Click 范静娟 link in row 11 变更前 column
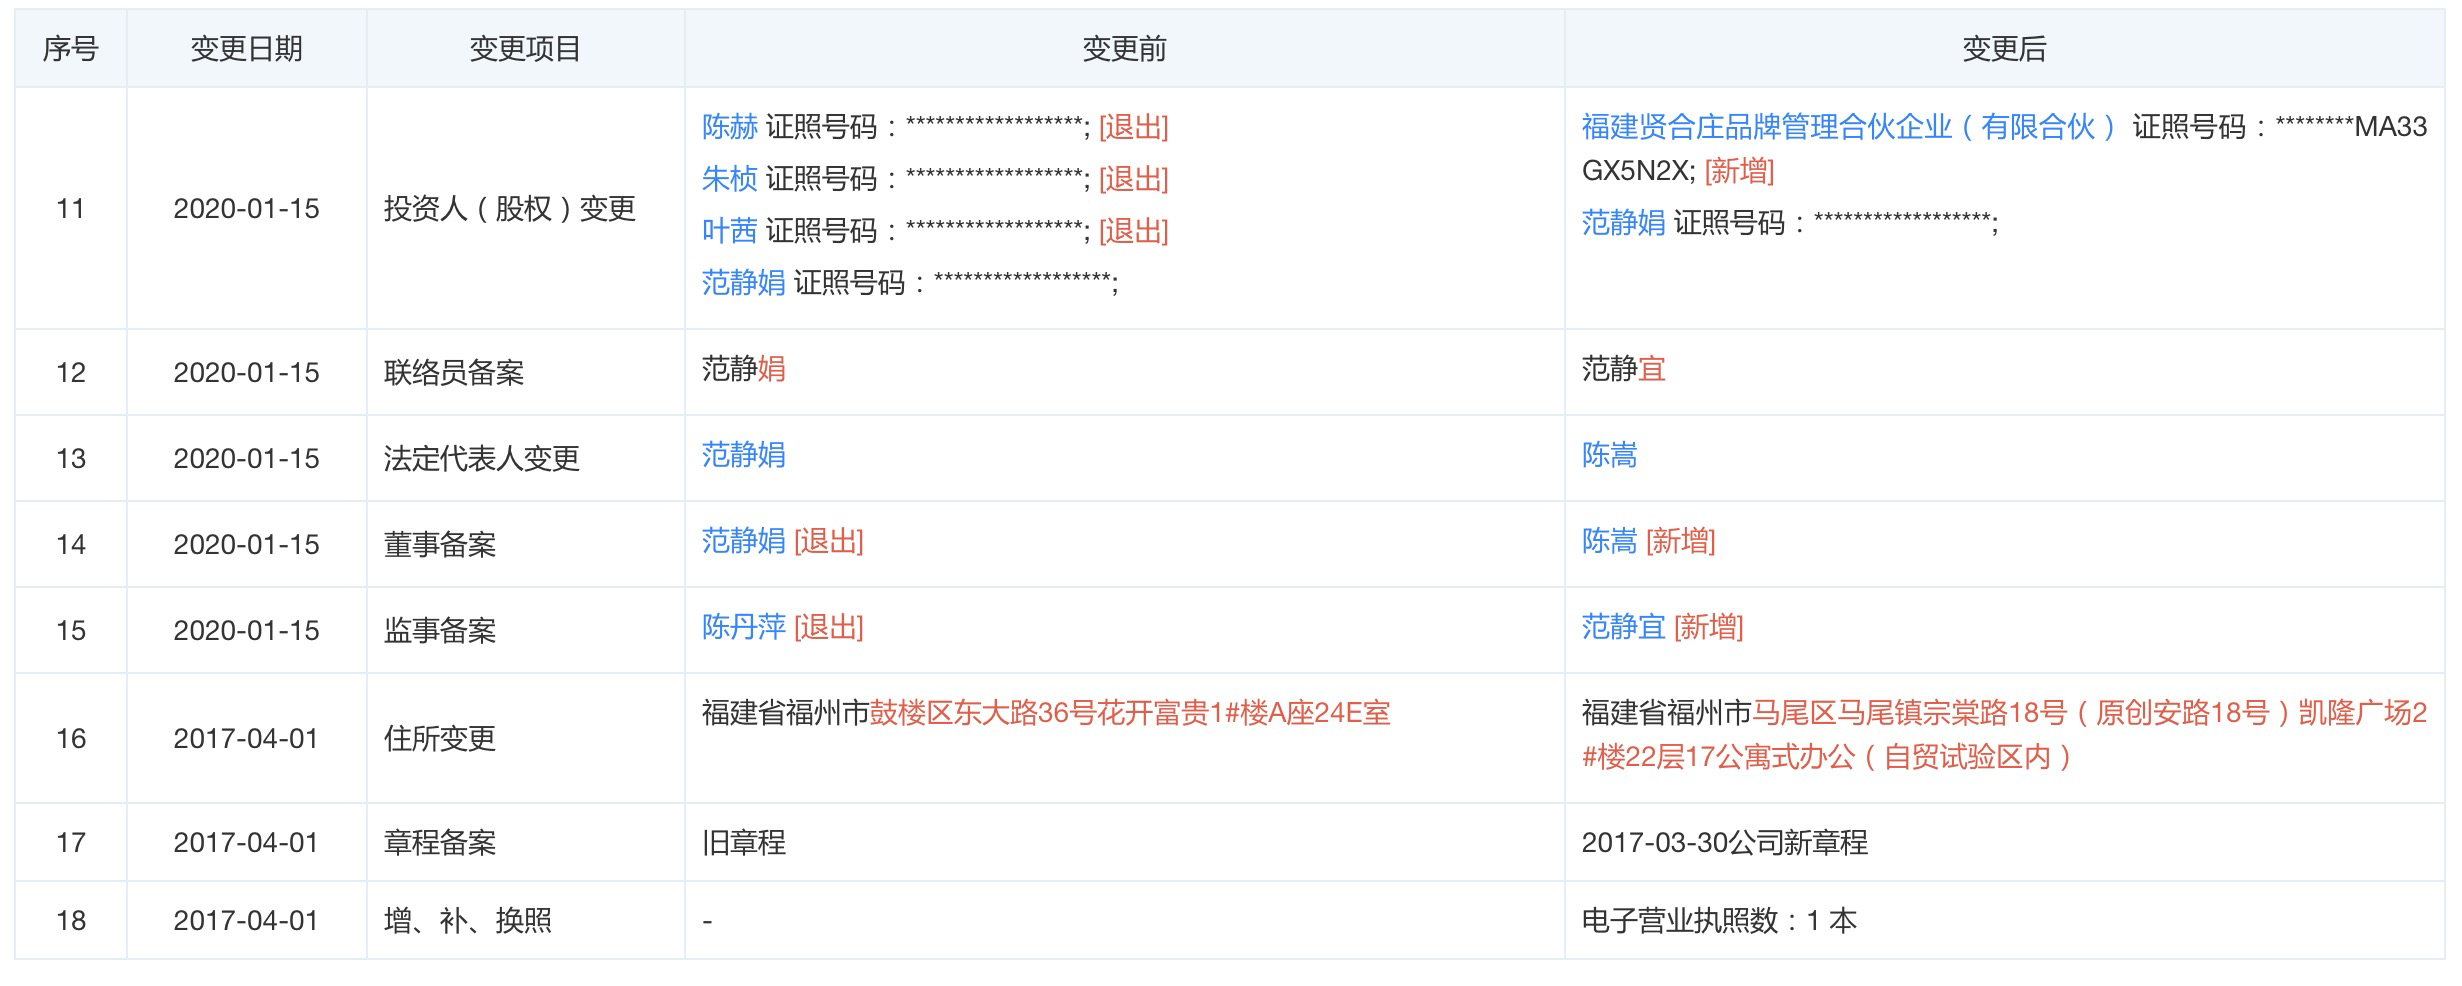This screenshot has height=986, width=2462. pos(743,283)
